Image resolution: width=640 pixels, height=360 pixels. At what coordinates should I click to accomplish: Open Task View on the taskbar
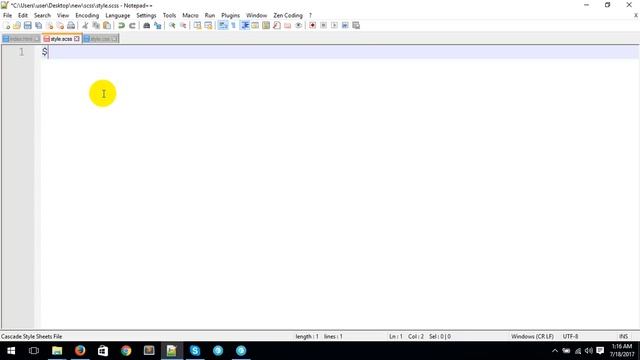[x=34, y=351]
